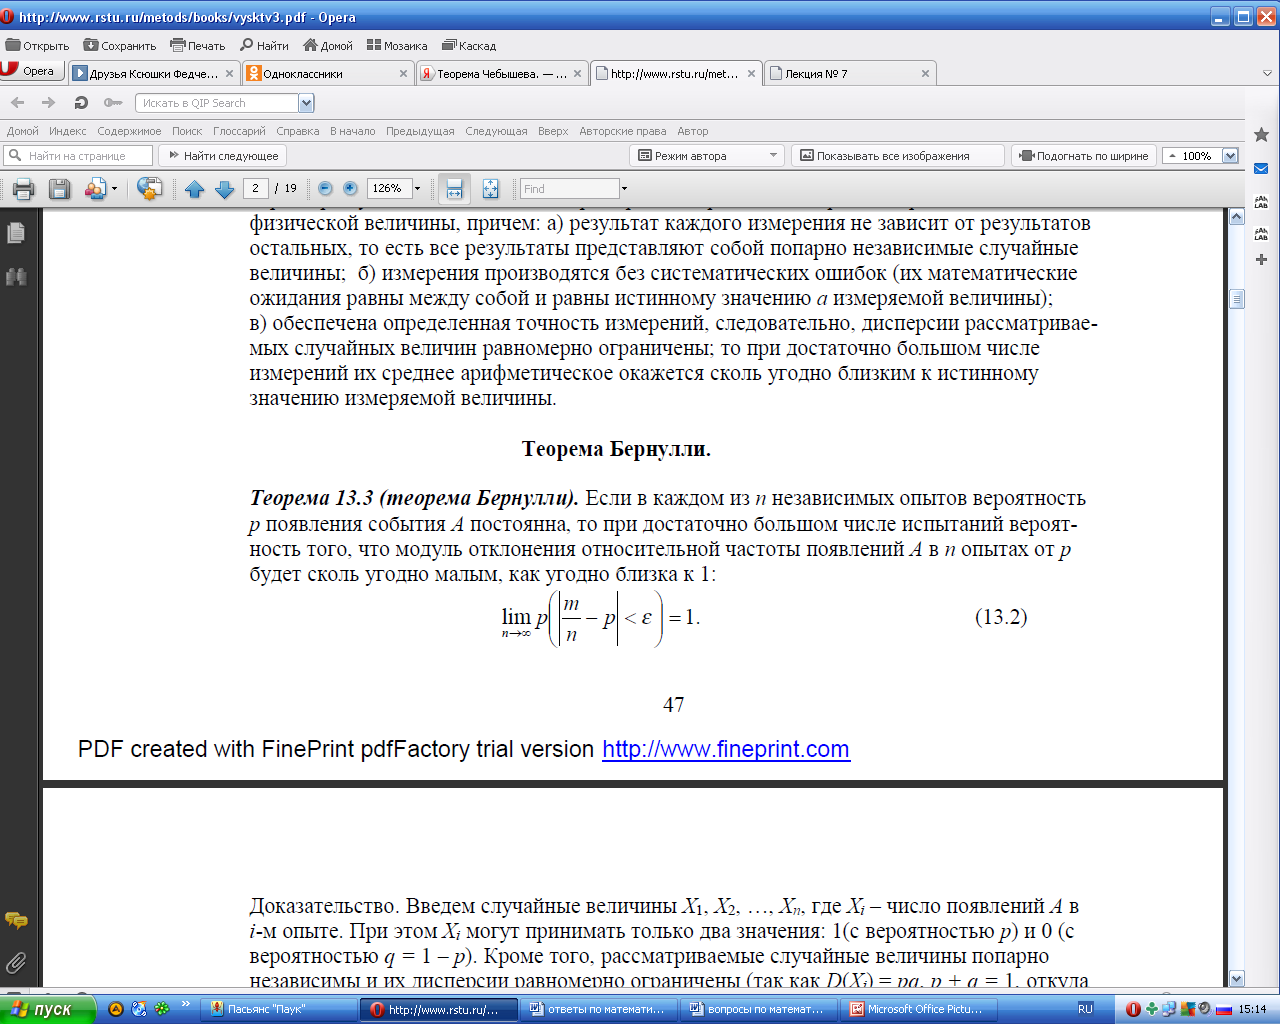Viewport: 1280px width, 1024px height.
Task: Go to next page with blue down arrow
Action: click(x=225, y=189)
